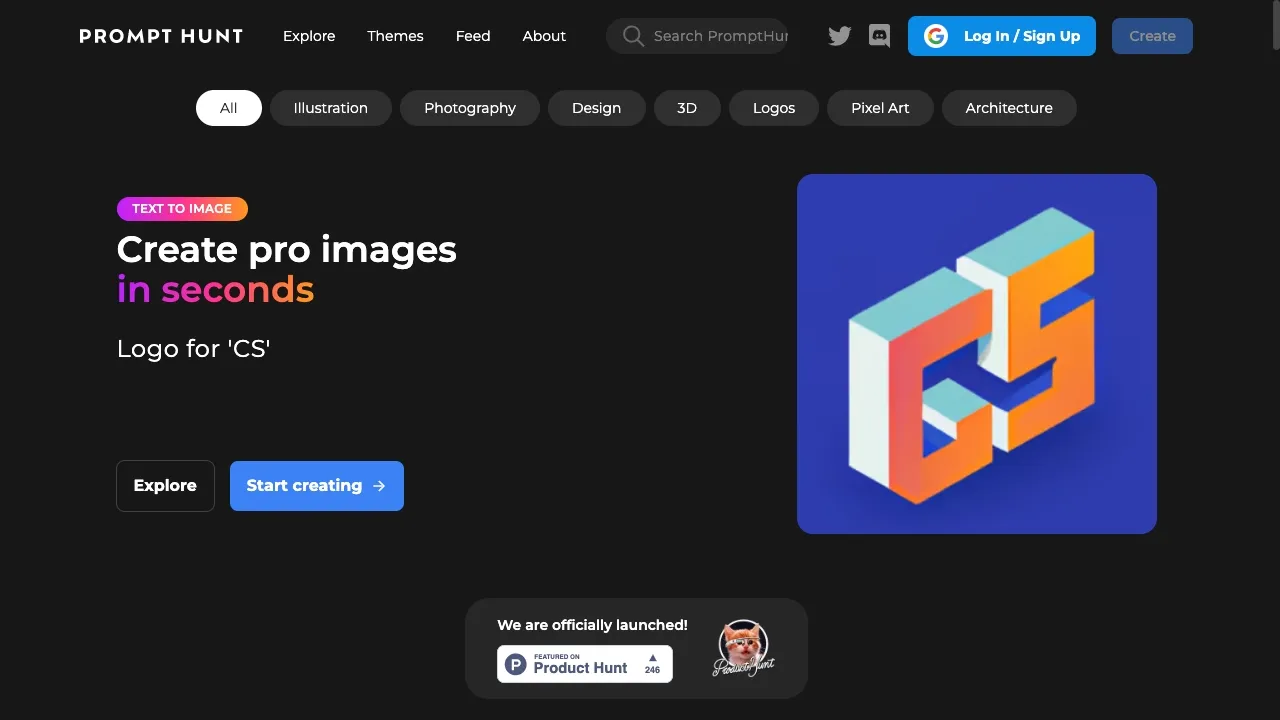This screenshot has height=720, width=1280.
Task: Click the Product Hunt cat mascot avatar
Action: coord(742,647)
